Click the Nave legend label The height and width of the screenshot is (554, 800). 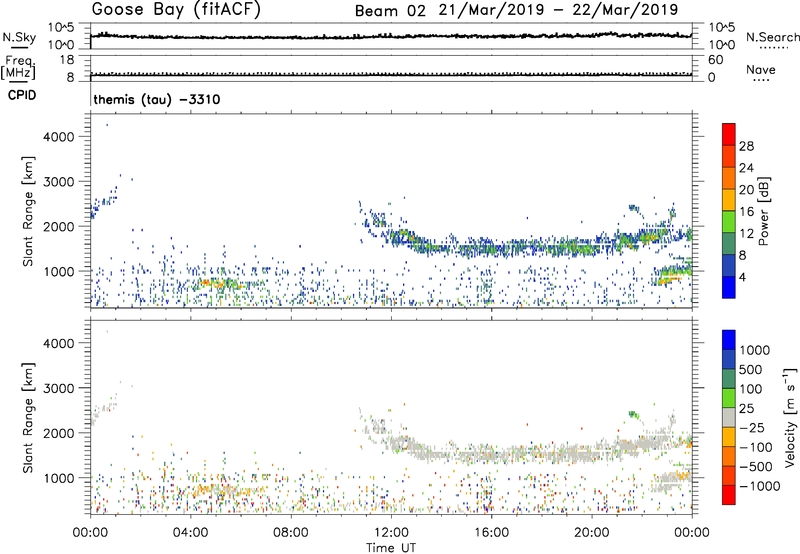(761, 69)
